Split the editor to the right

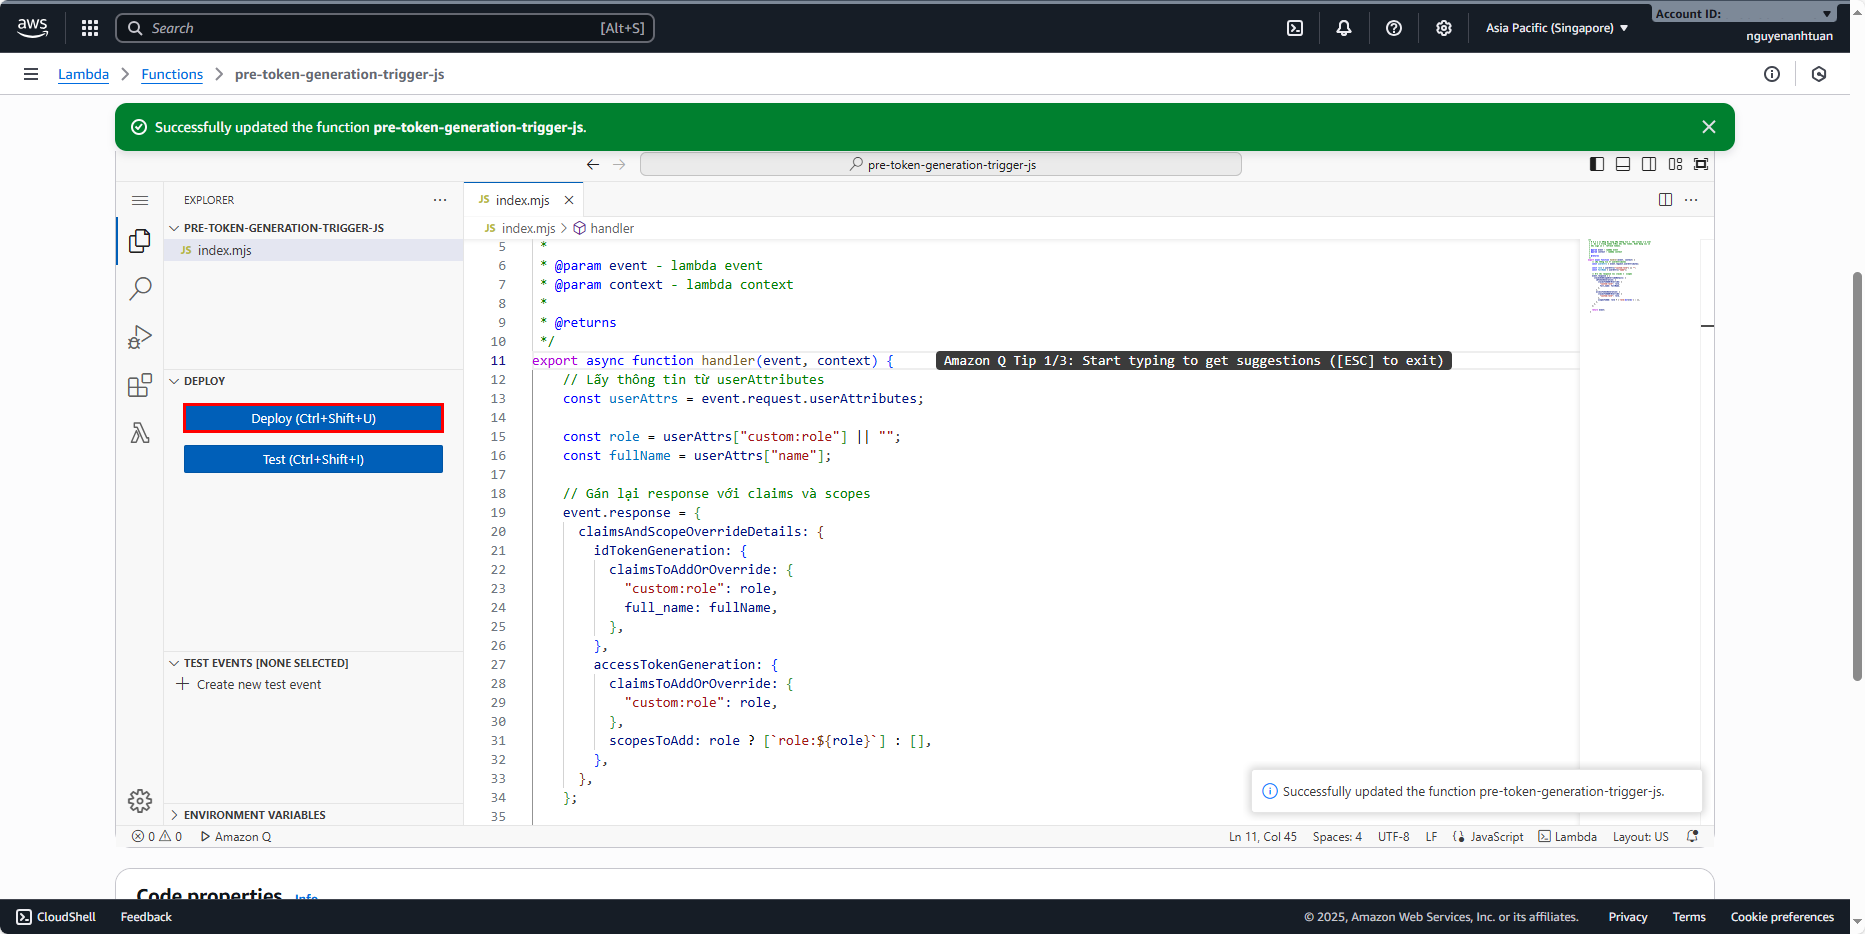coord(1665,200)
